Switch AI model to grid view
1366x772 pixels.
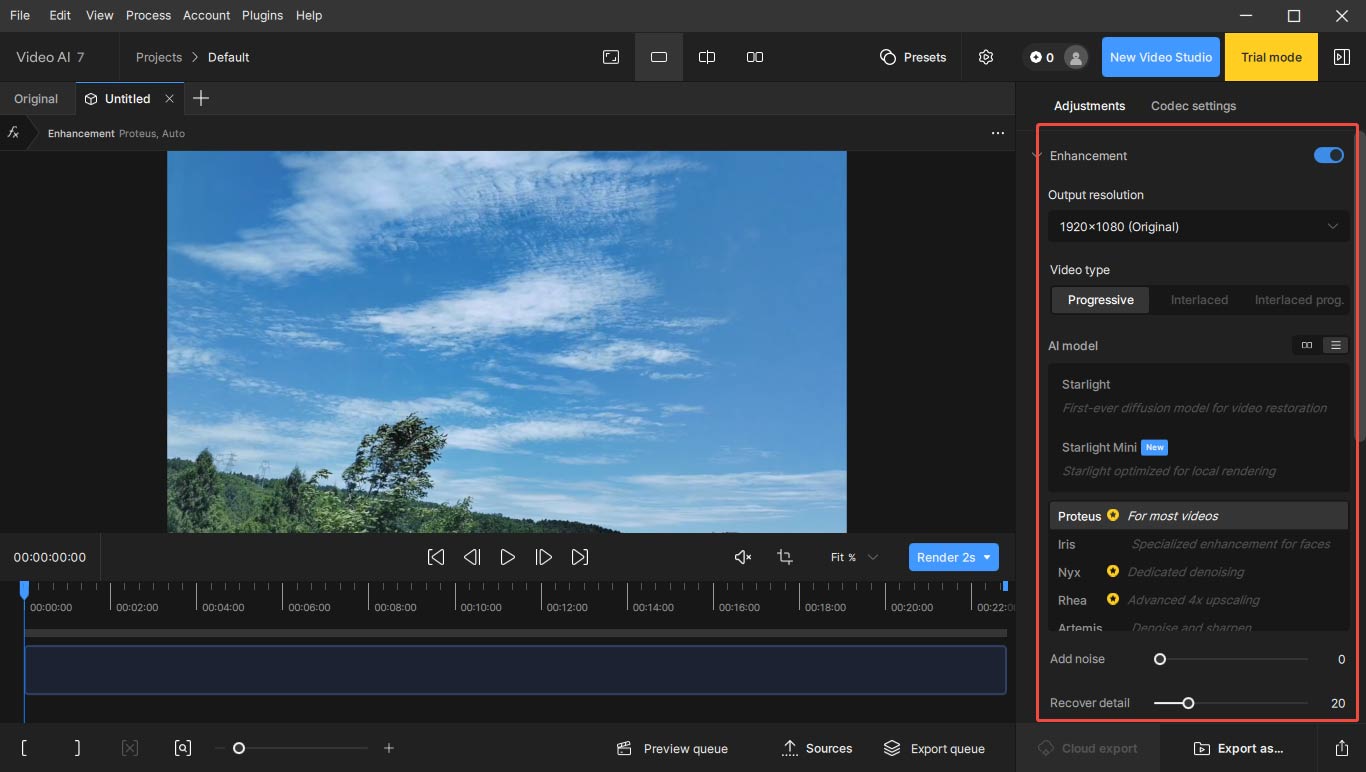pyautogui.click(x=1307, y=345)
